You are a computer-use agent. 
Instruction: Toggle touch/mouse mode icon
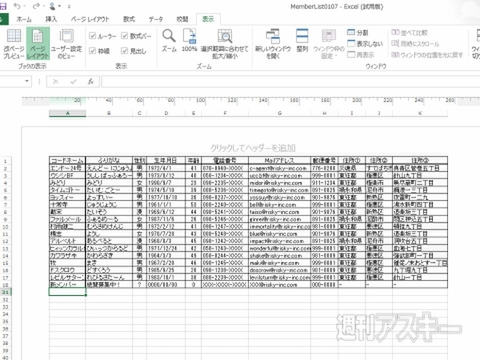click(x=52, y=6)
